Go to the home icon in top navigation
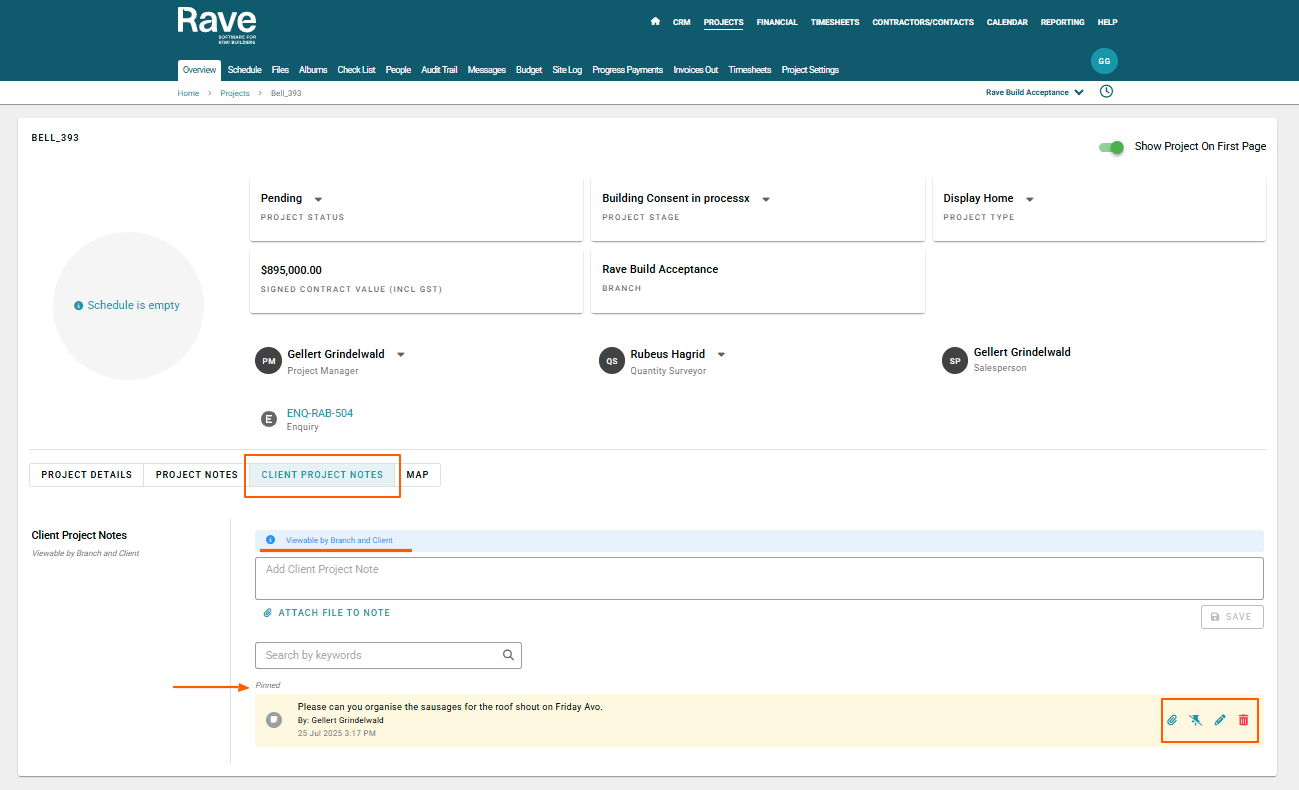Image resolution: width=1299 pixels, height=790 pixels. click(655, 21)
